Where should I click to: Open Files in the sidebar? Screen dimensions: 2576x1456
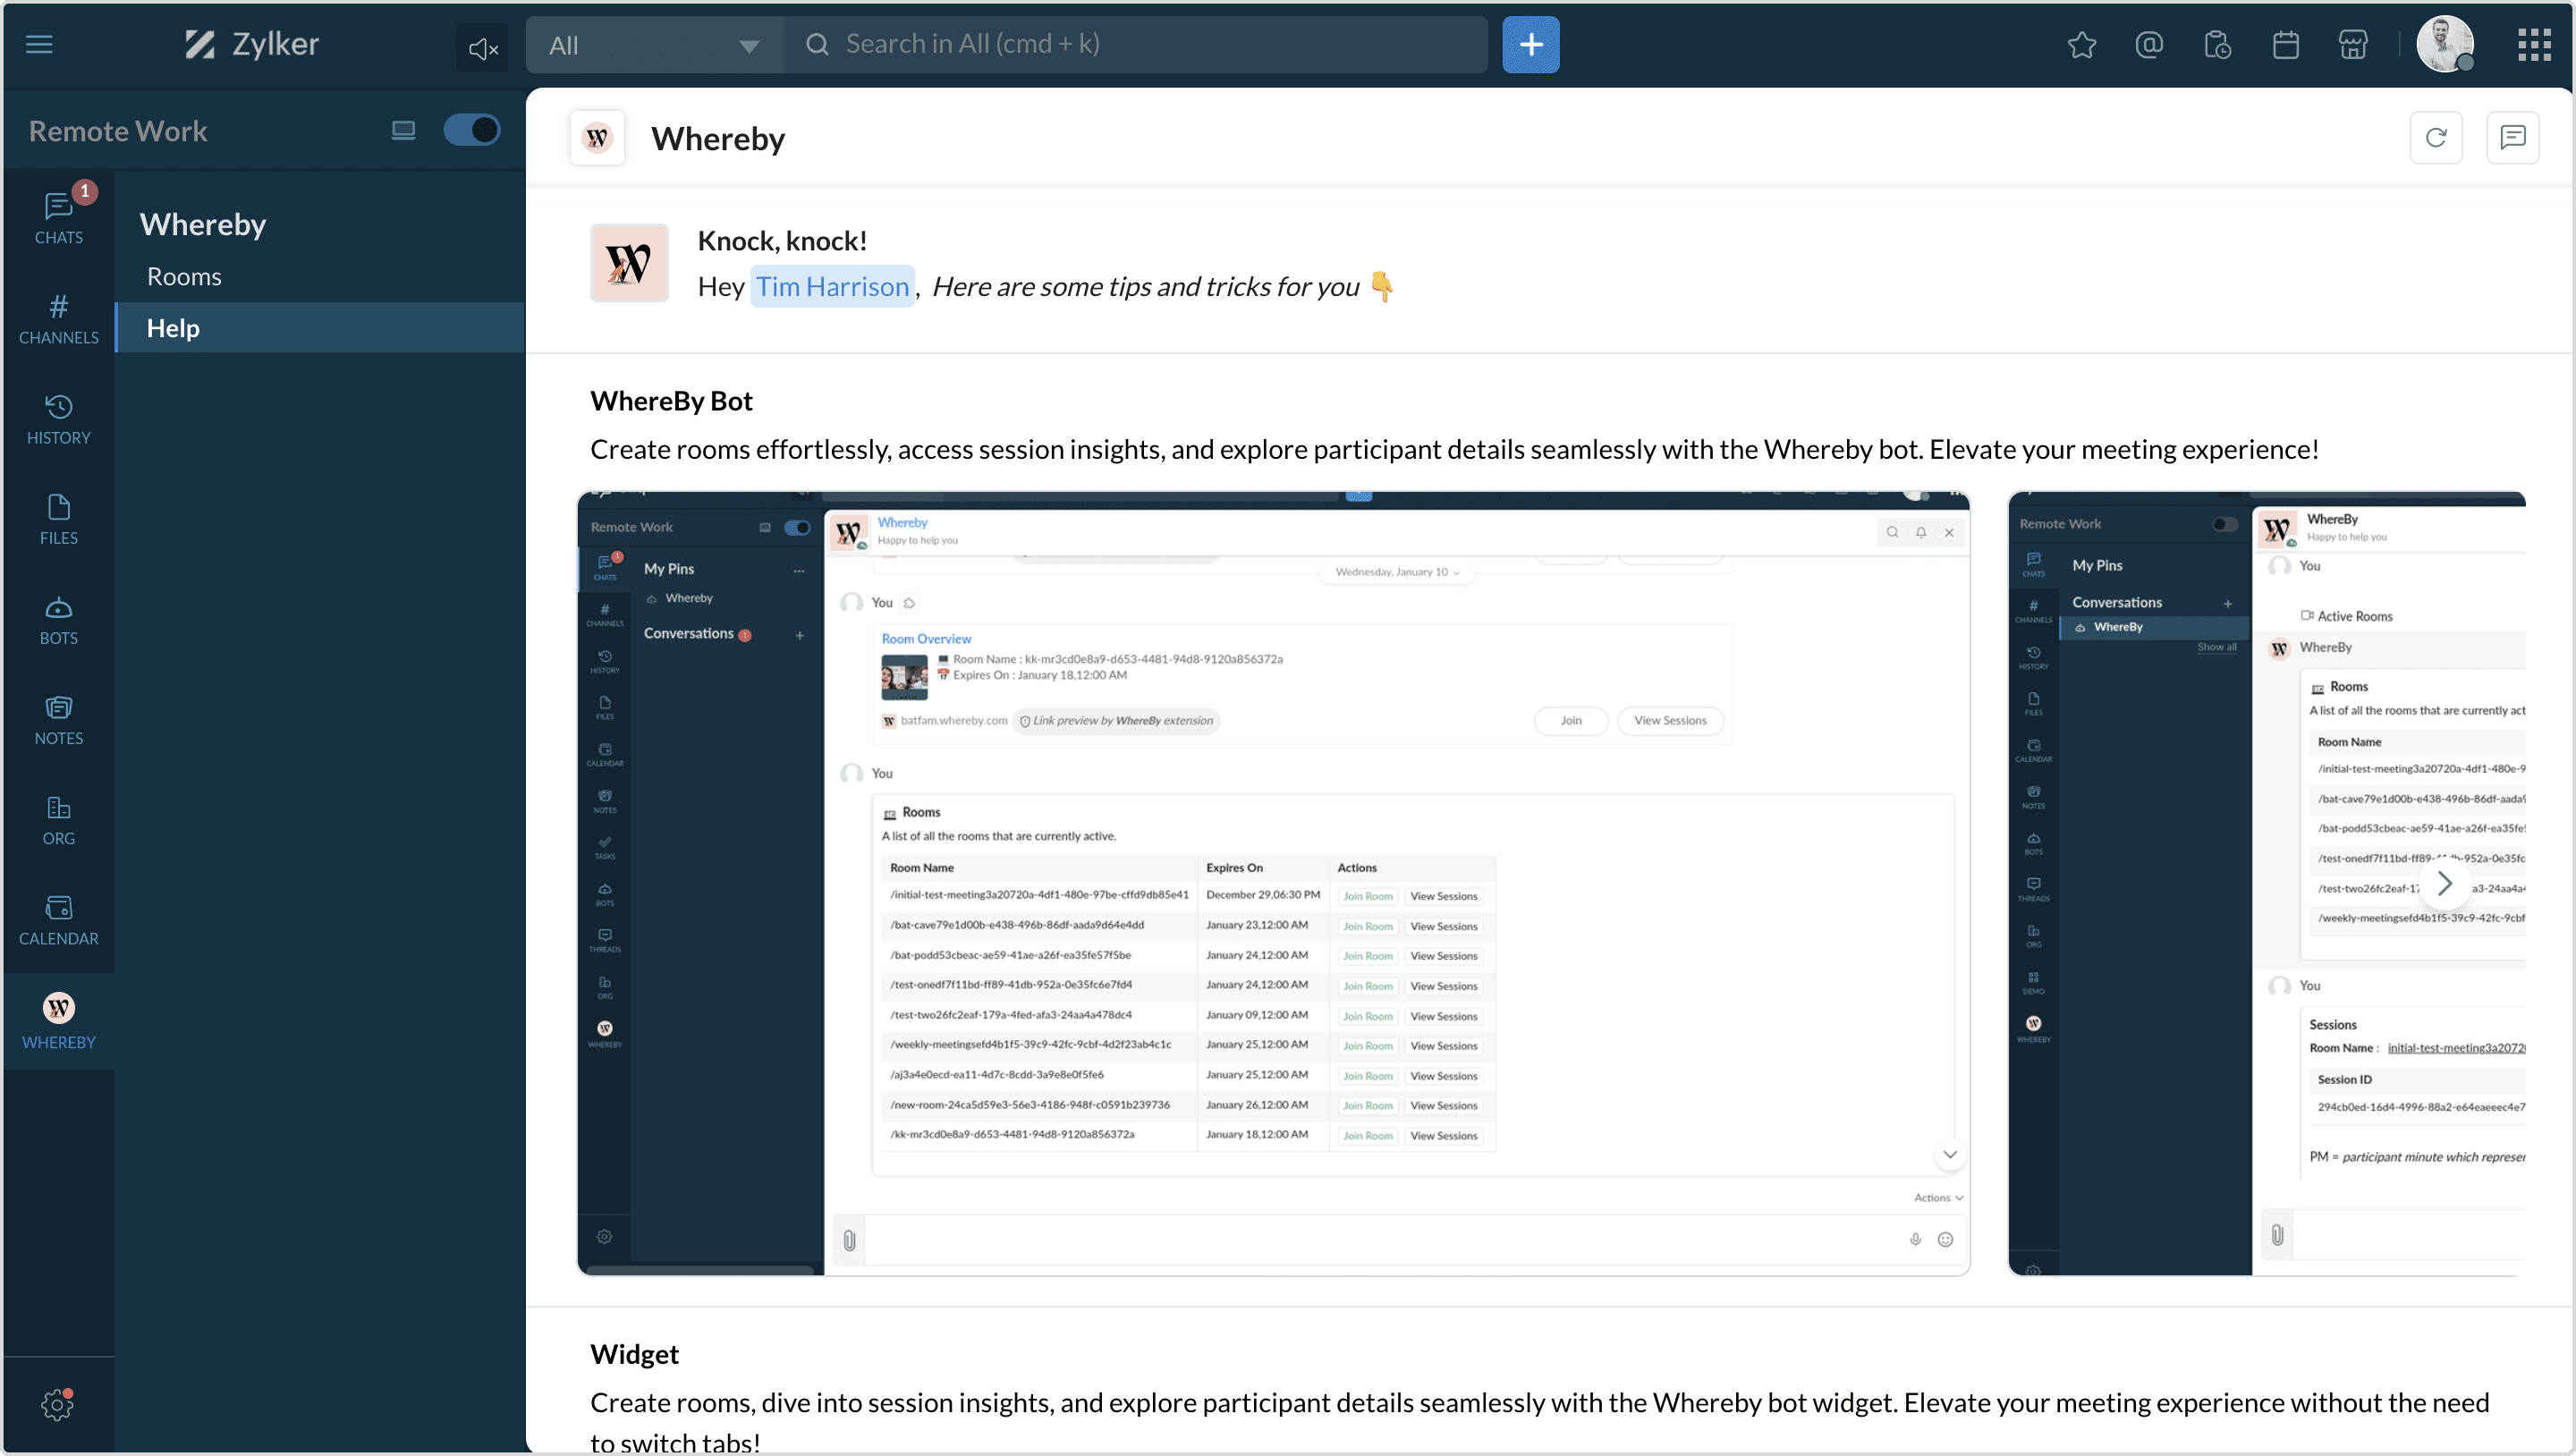pyautogui.click(x=59, y=519)
